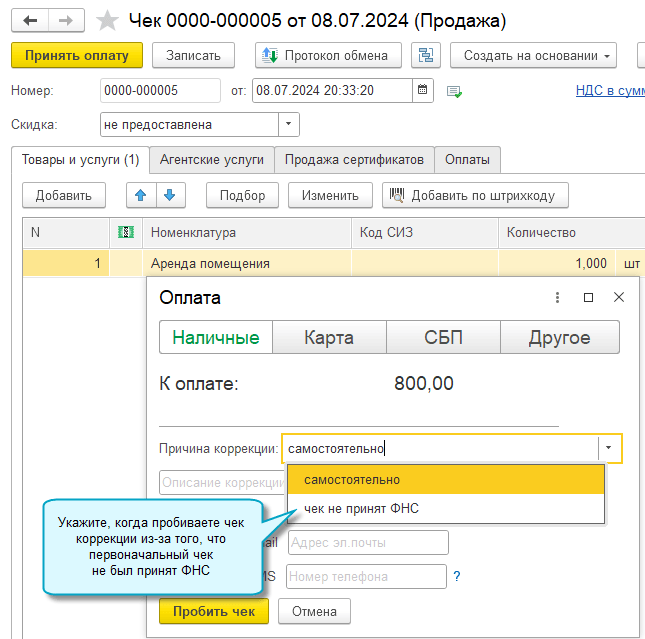The image size is (645, 639).
Task: Click the back navigation arrow
Action: click(x=30, y=20)
